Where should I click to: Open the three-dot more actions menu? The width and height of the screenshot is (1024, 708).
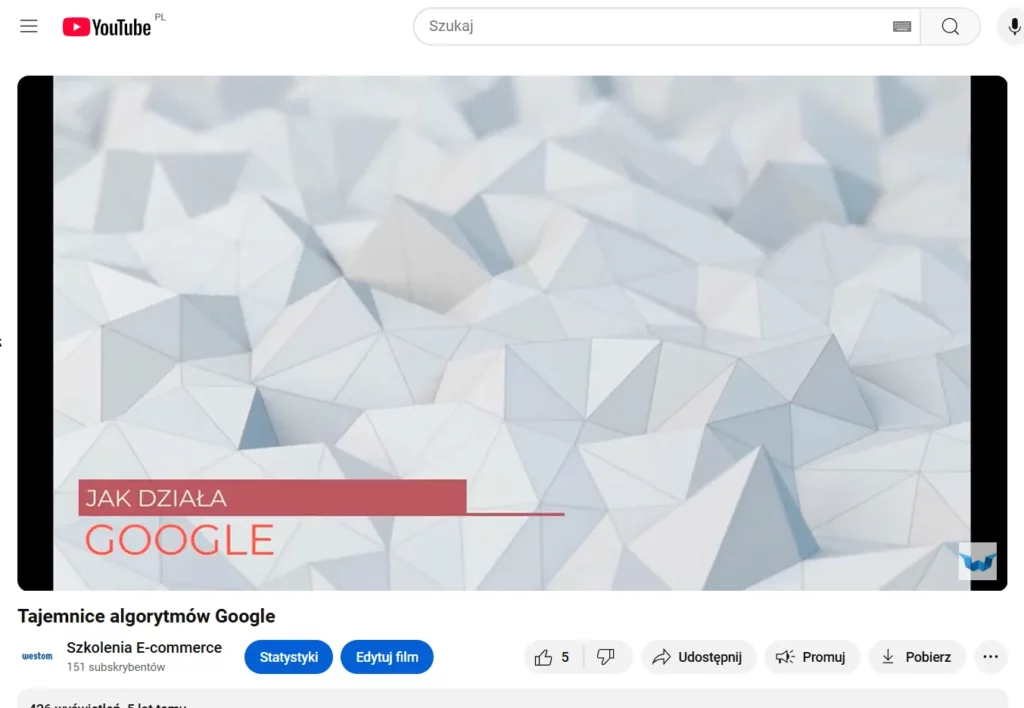pos(990,657)
